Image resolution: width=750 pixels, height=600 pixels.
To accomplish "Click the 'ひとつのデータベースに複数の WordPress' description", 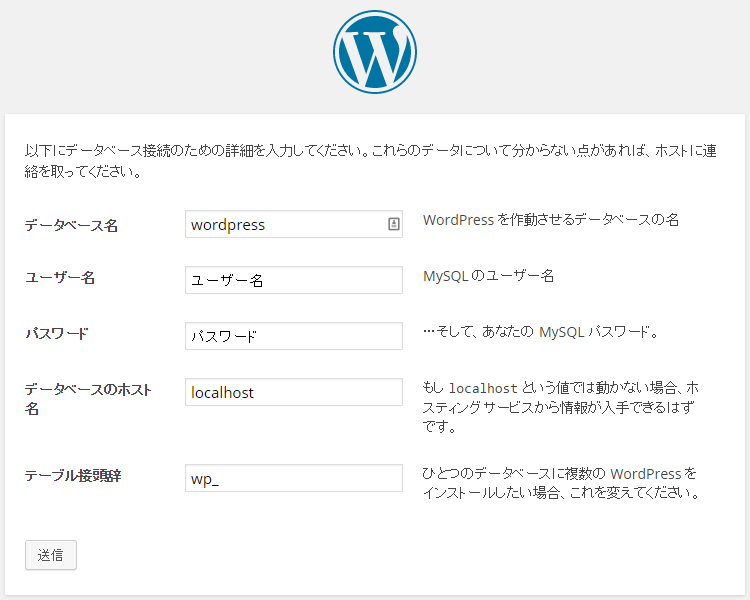I will pos(561,483).
